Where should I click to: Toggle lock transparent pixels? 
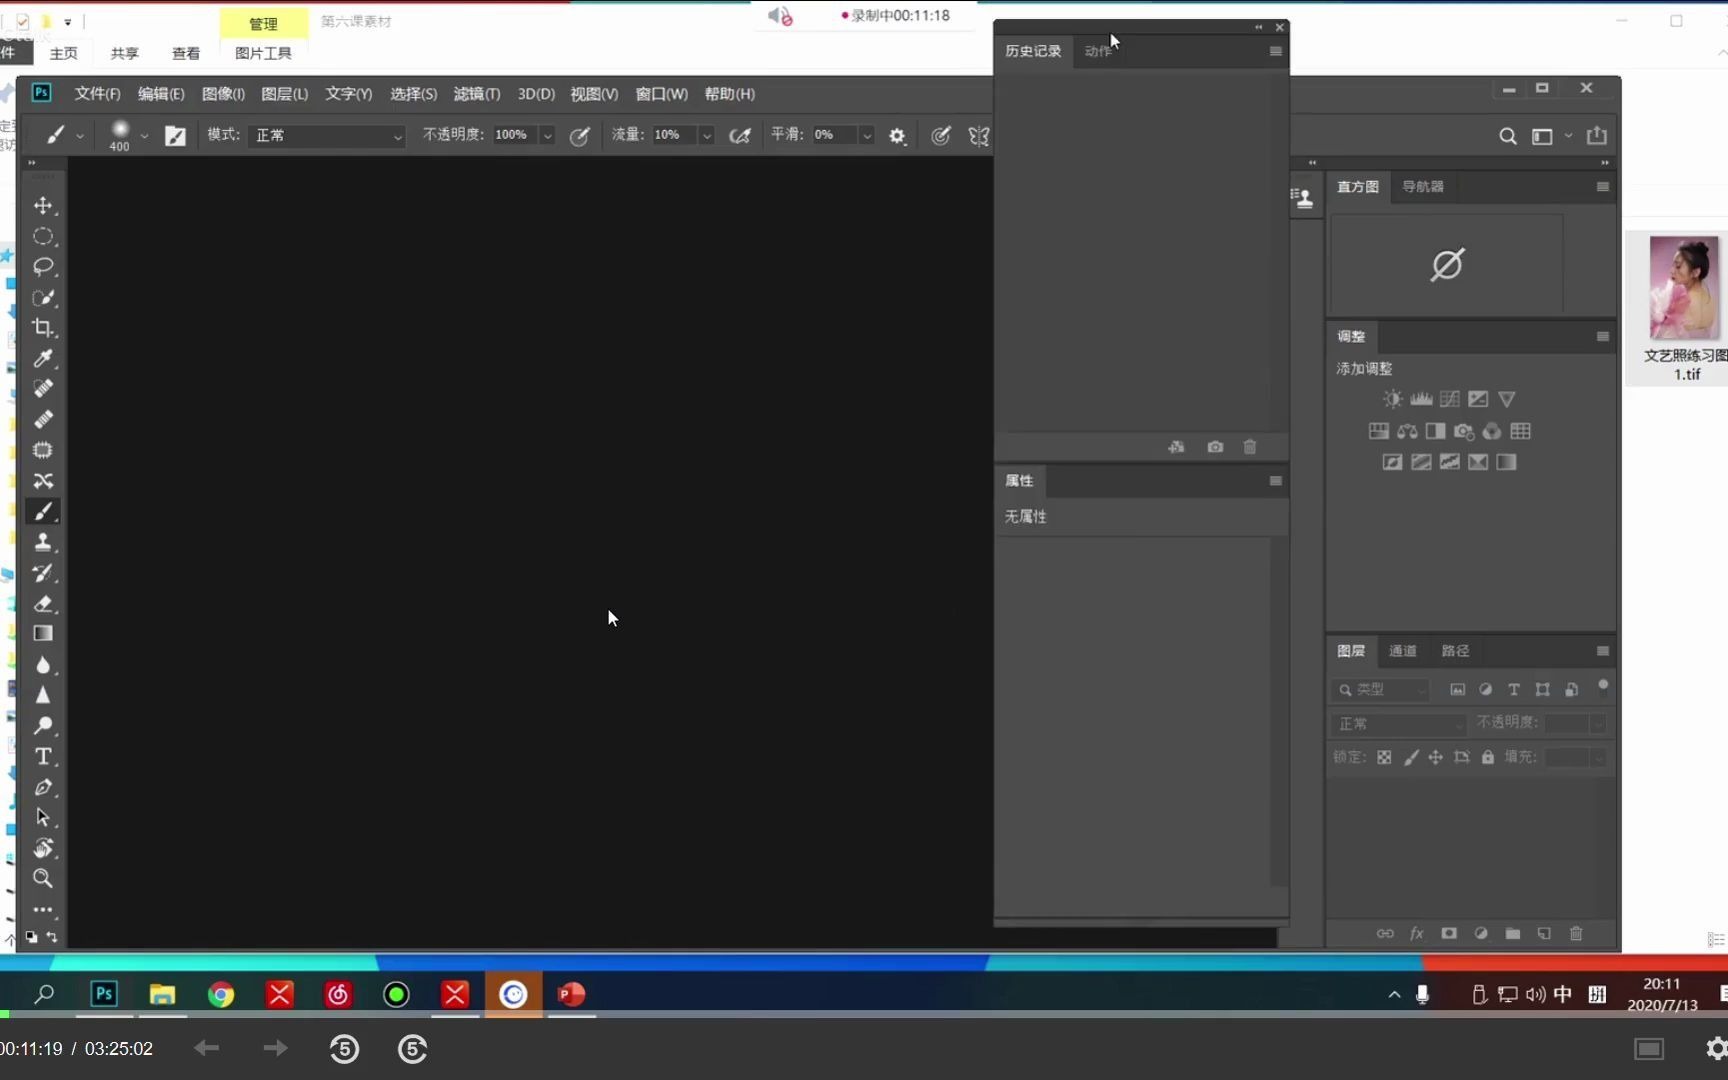pyautogui.click(x=1384, y=757)
